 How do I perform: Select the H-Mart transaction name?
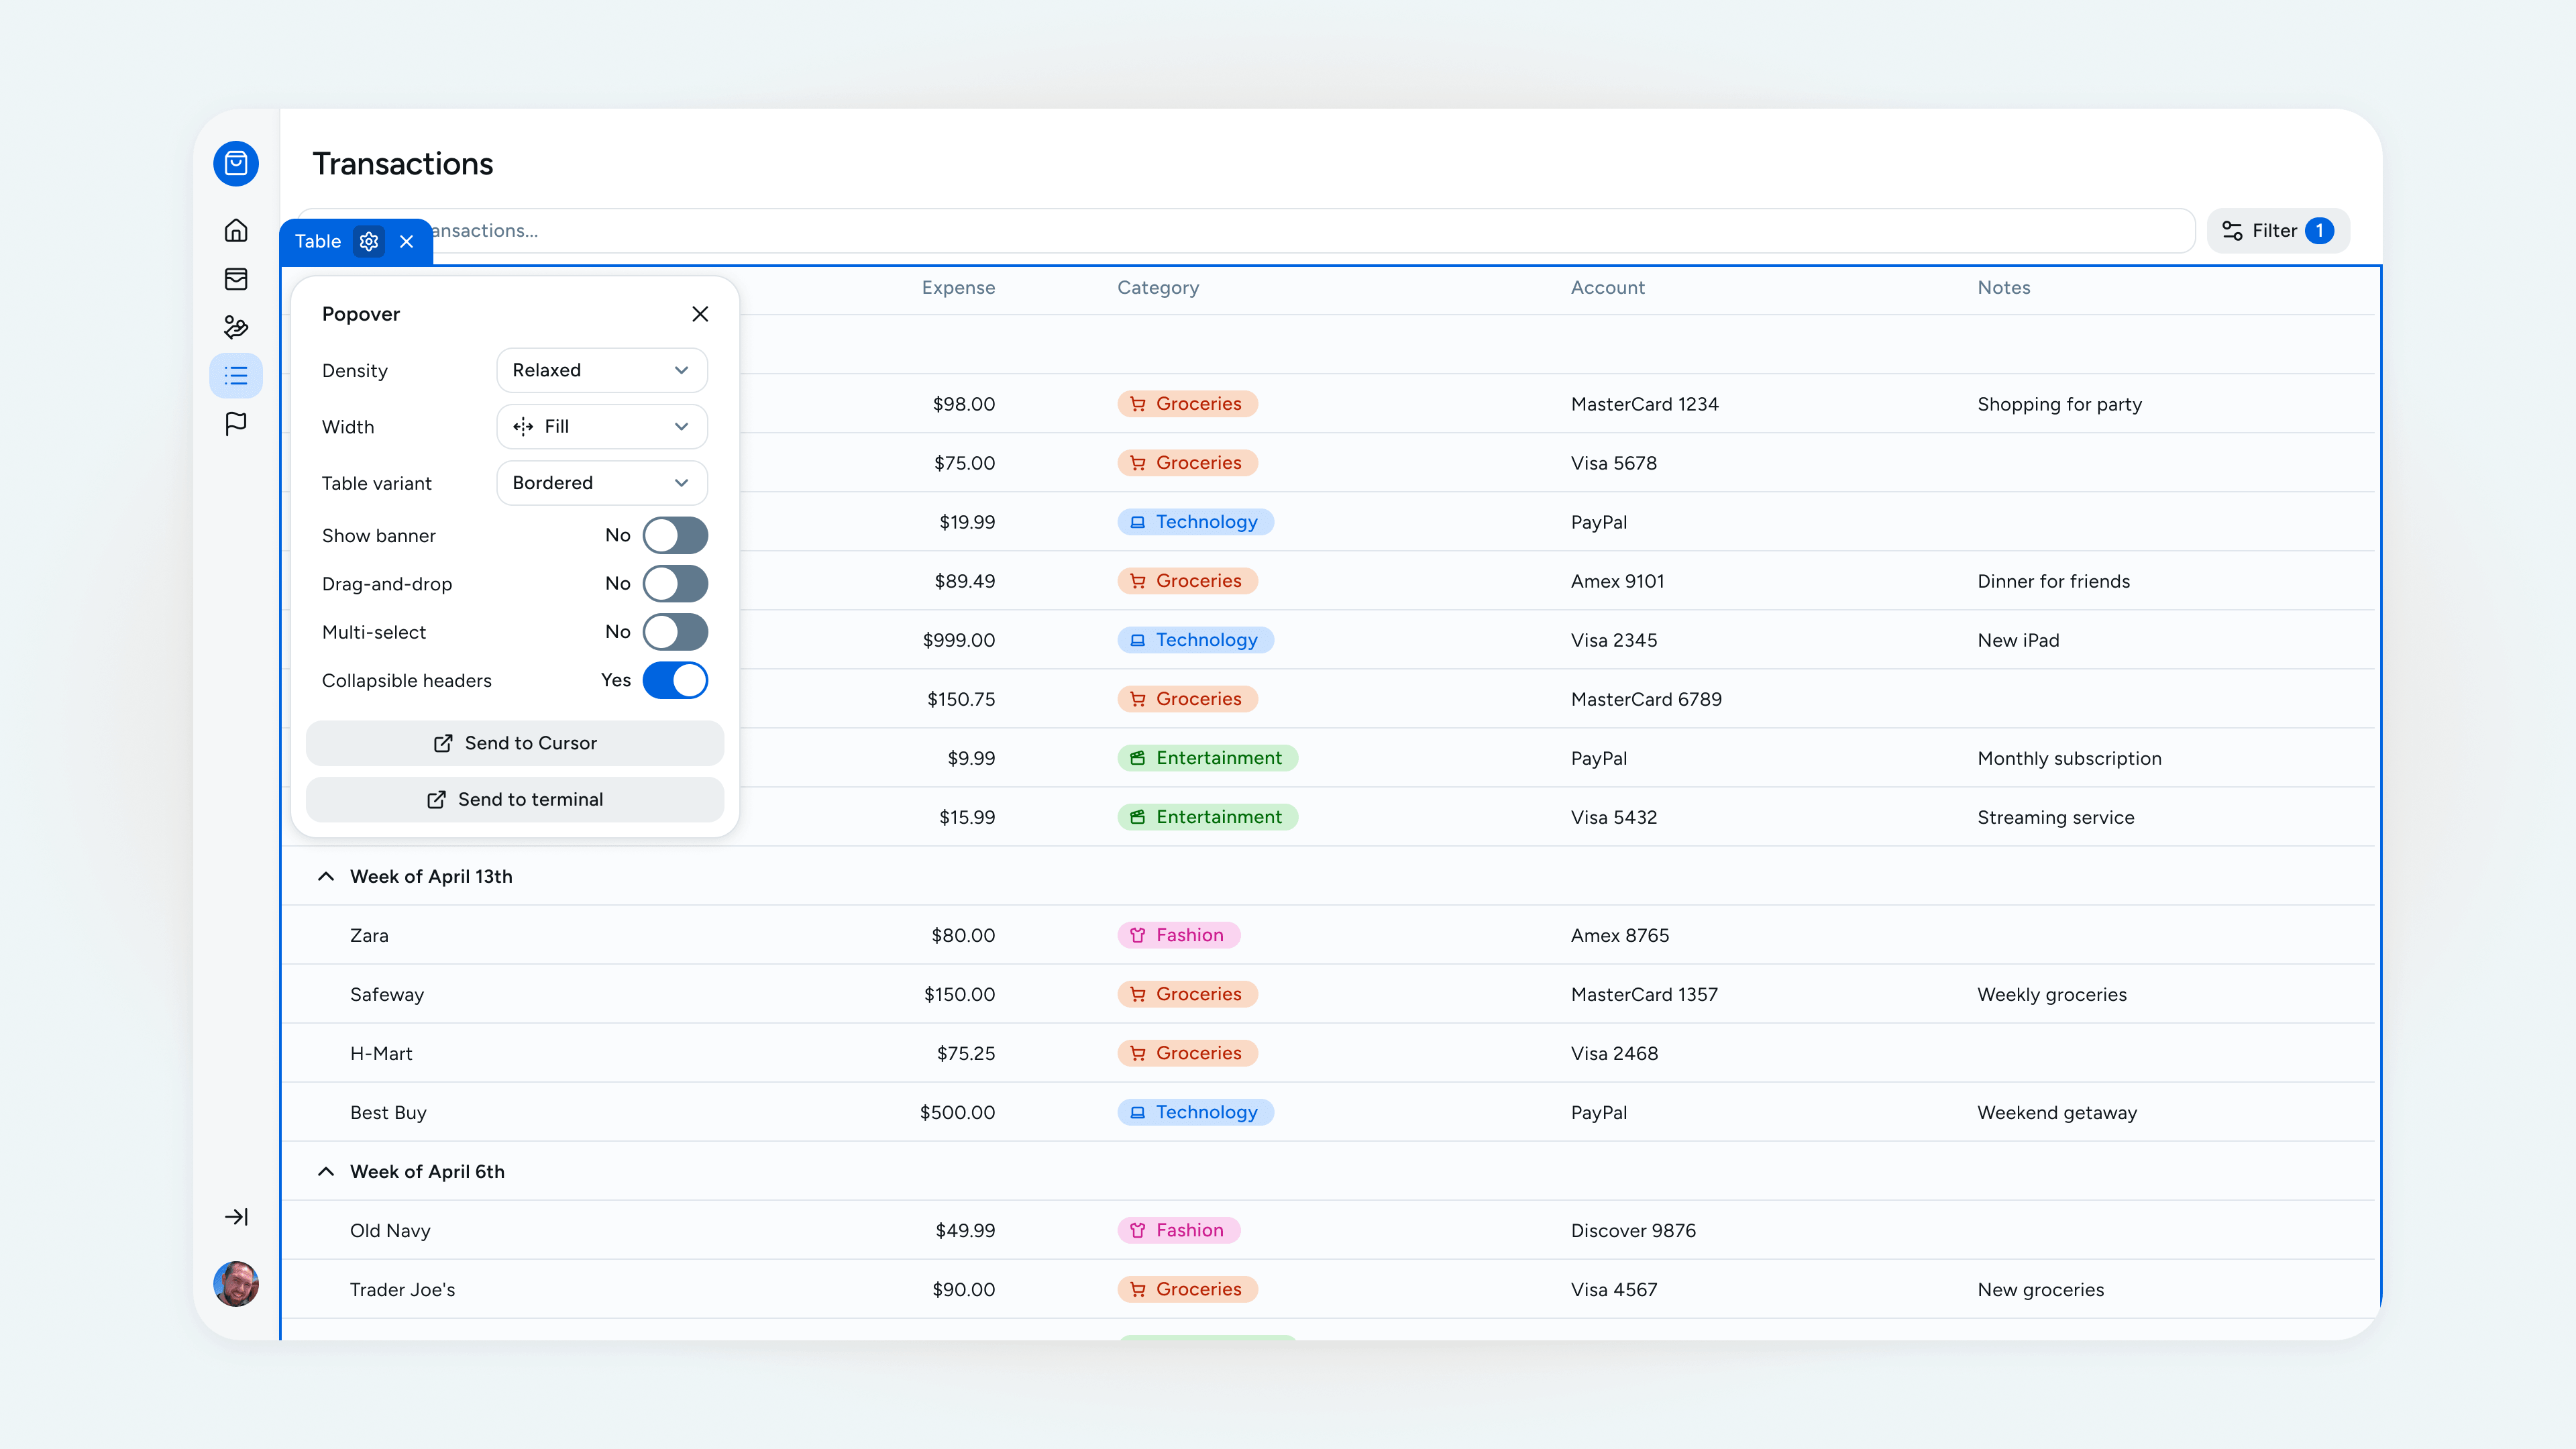[x=381, y=1054]
